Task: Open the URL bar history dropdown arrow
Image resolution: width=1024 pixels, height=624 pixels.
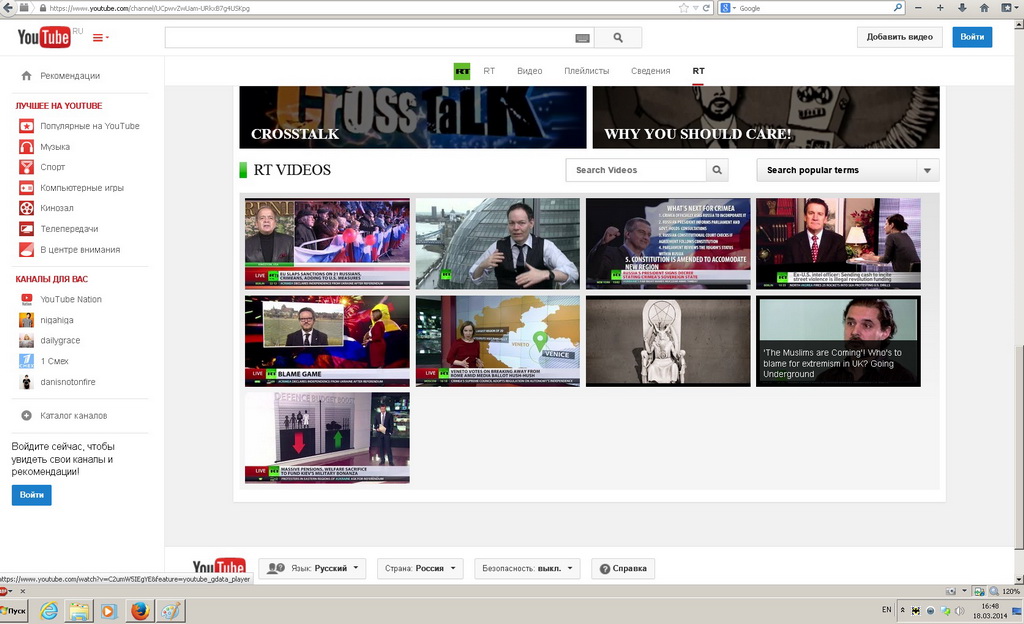Action: coord(696,8)
